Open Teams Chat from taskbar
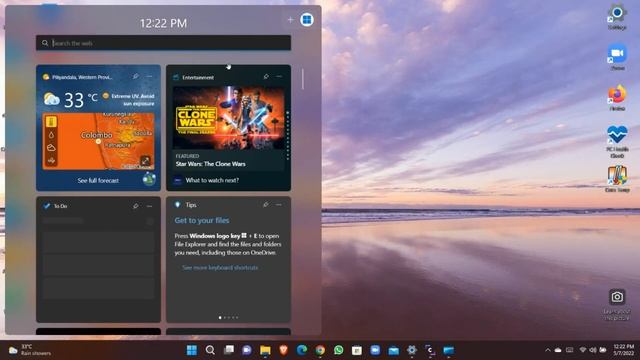The height and width of the screenshot is (360, 640). coord(247,350)
